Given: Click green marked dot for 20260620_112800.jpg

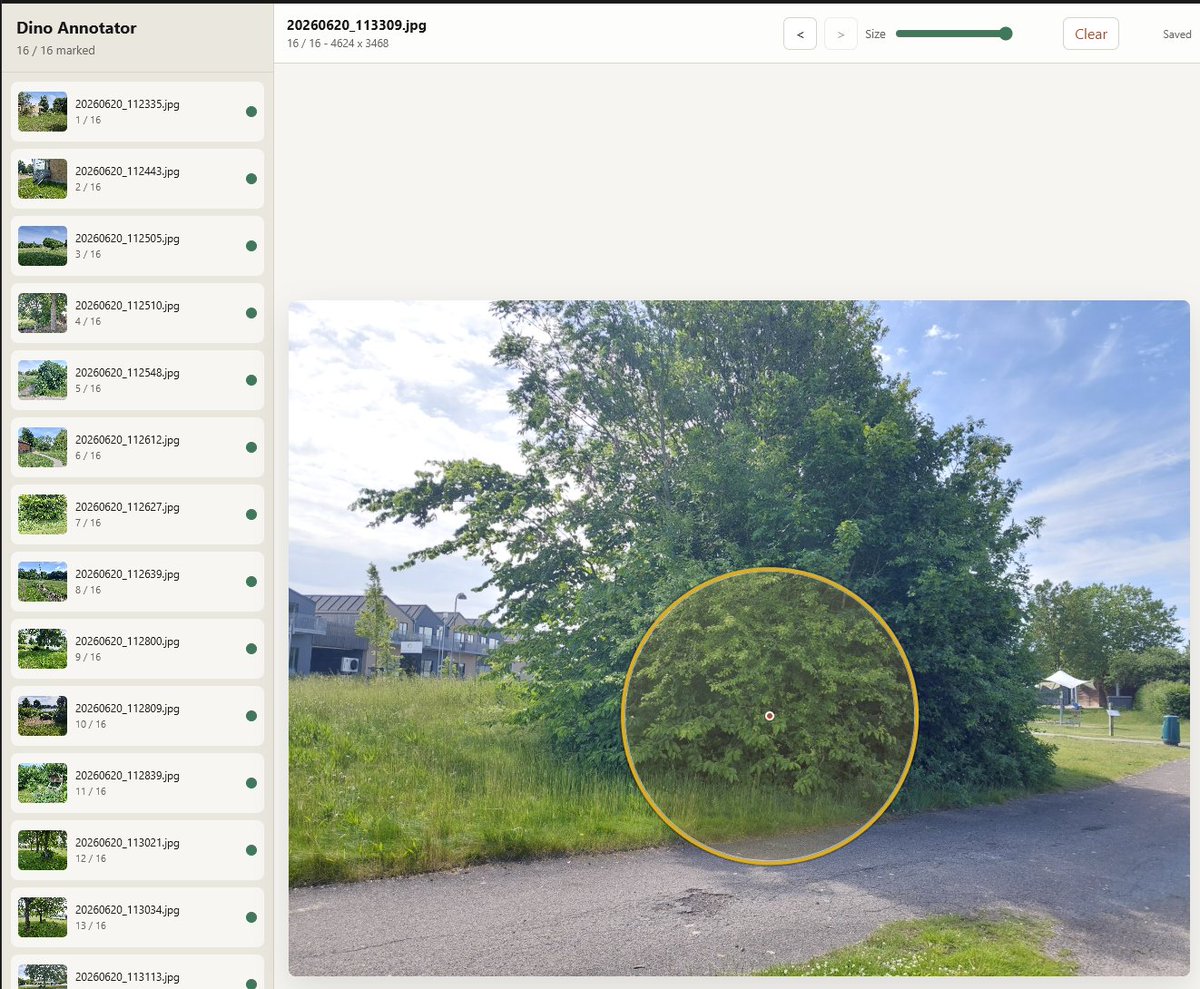Looking at the screenshot, I should click(251, 648).
